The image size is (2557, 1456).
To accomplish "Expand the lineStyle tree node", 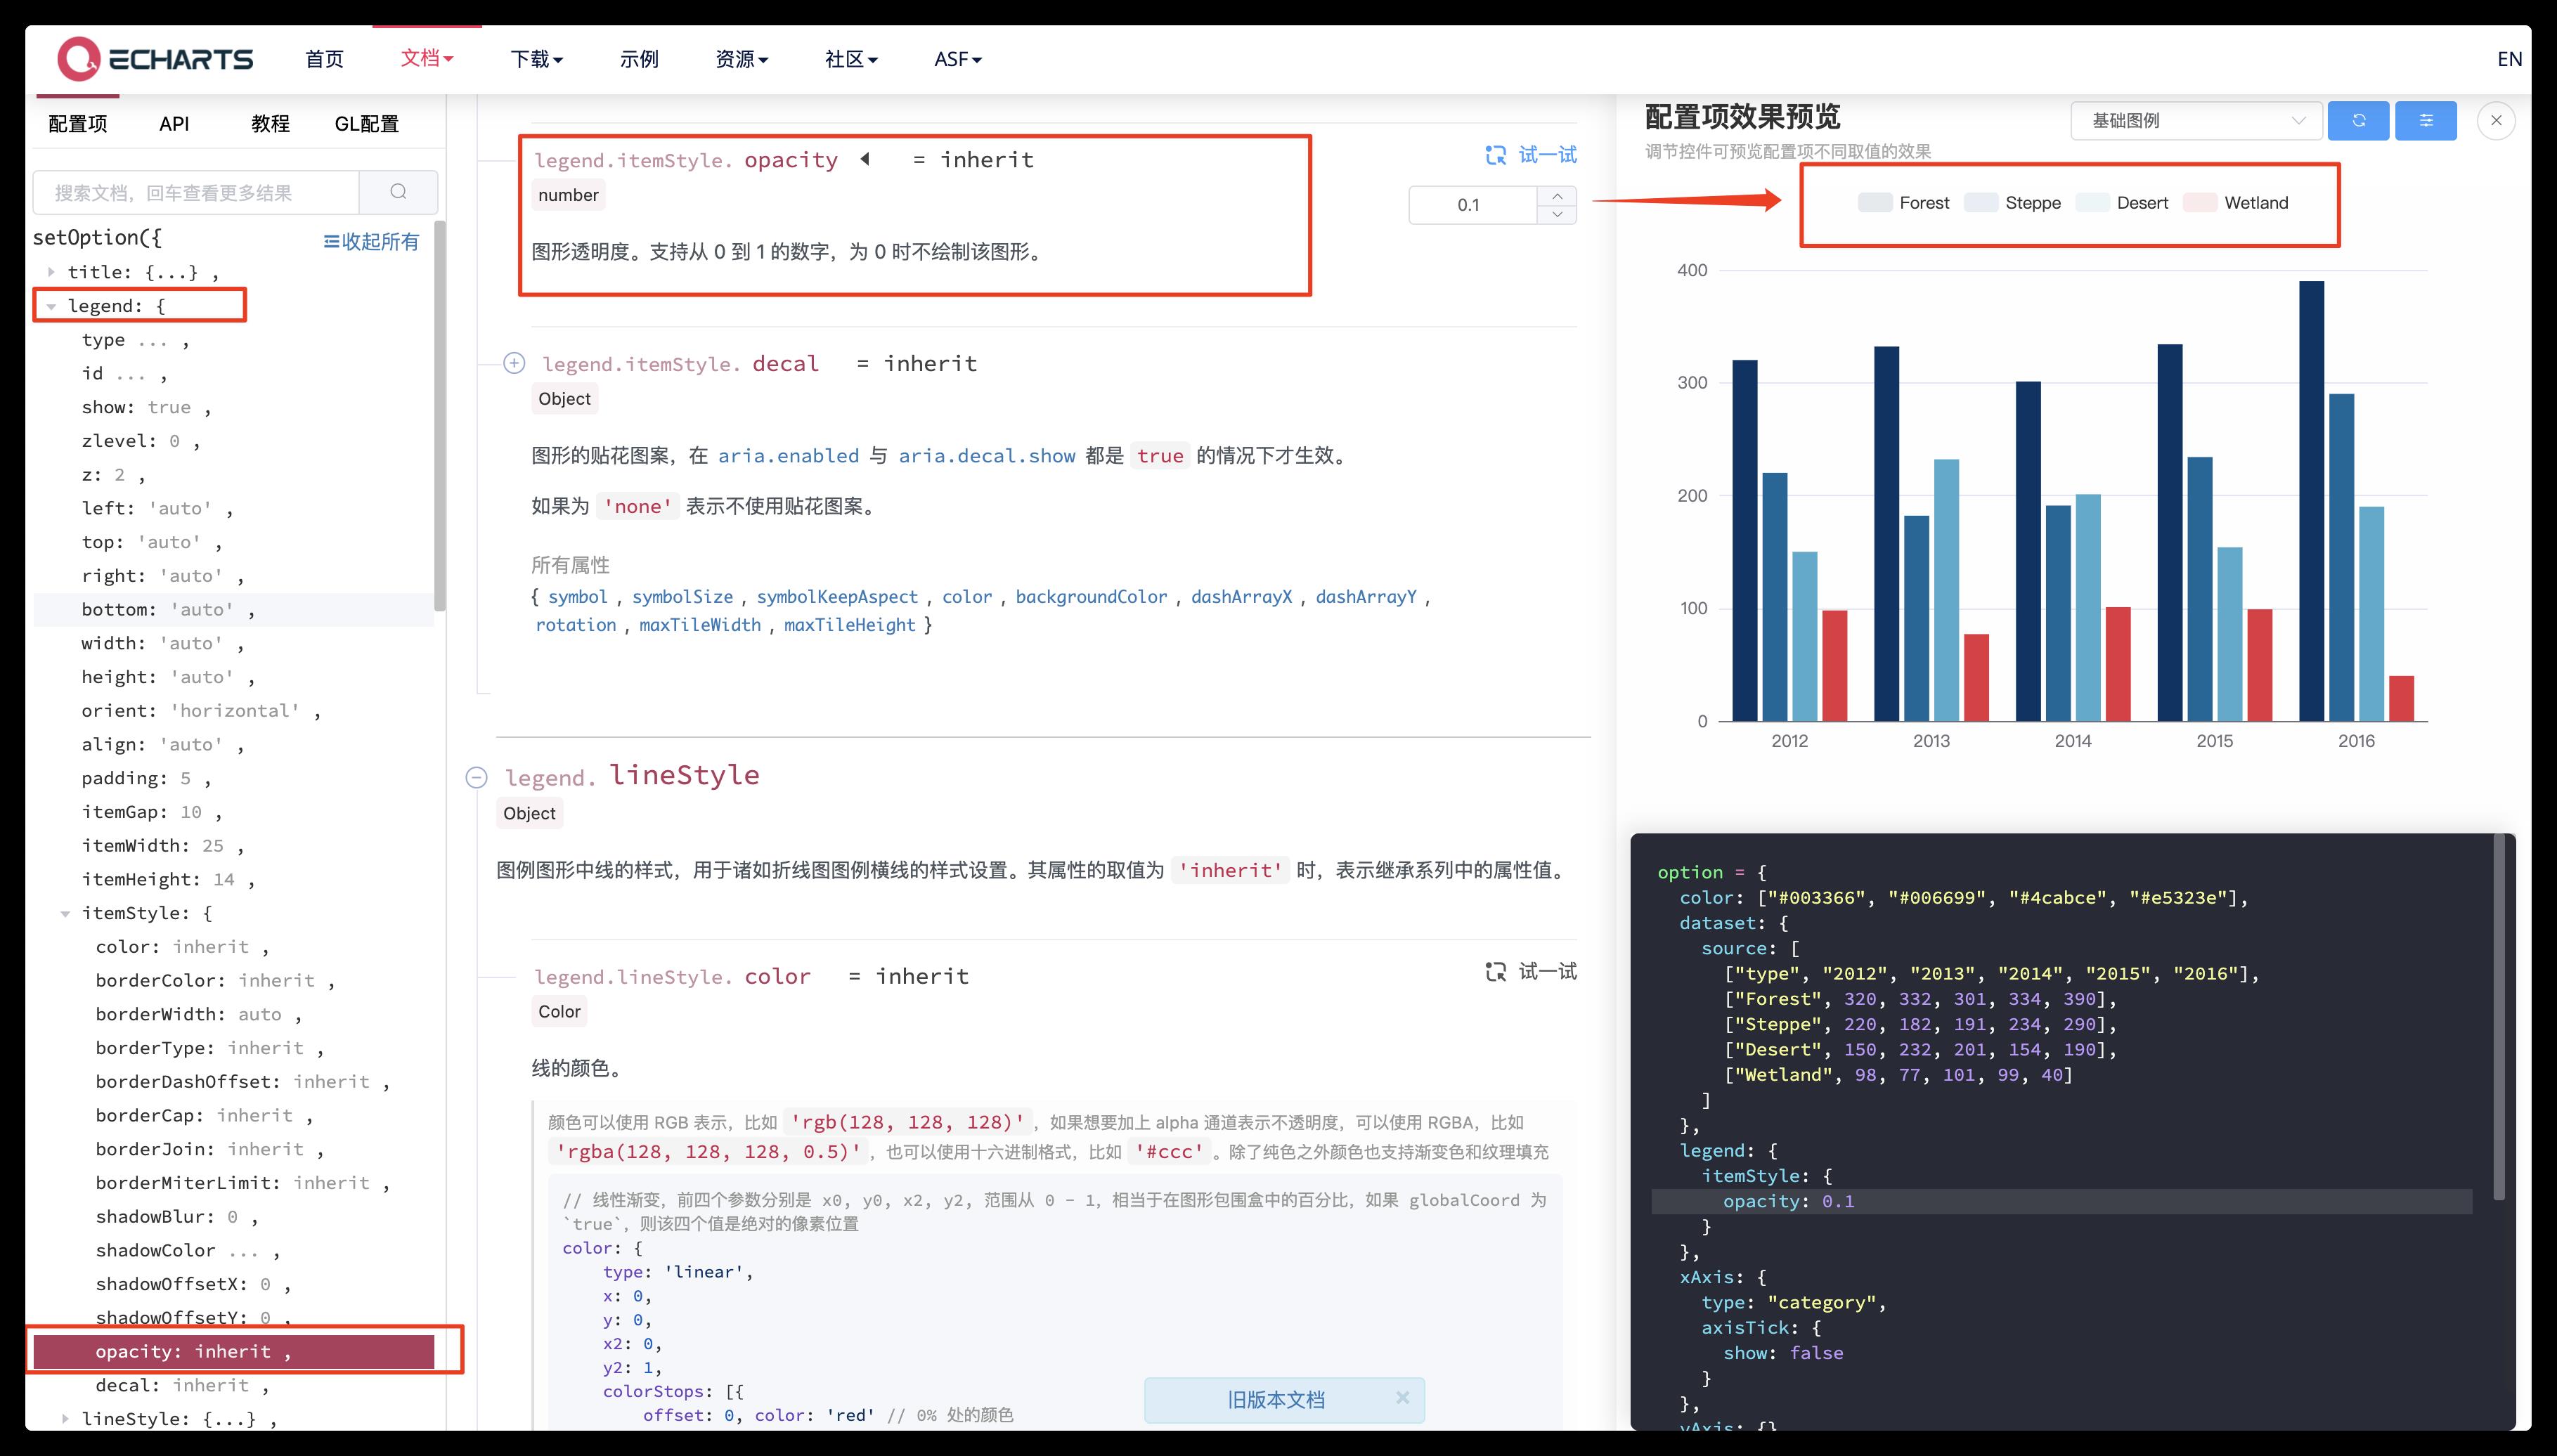I will 65,1419.
